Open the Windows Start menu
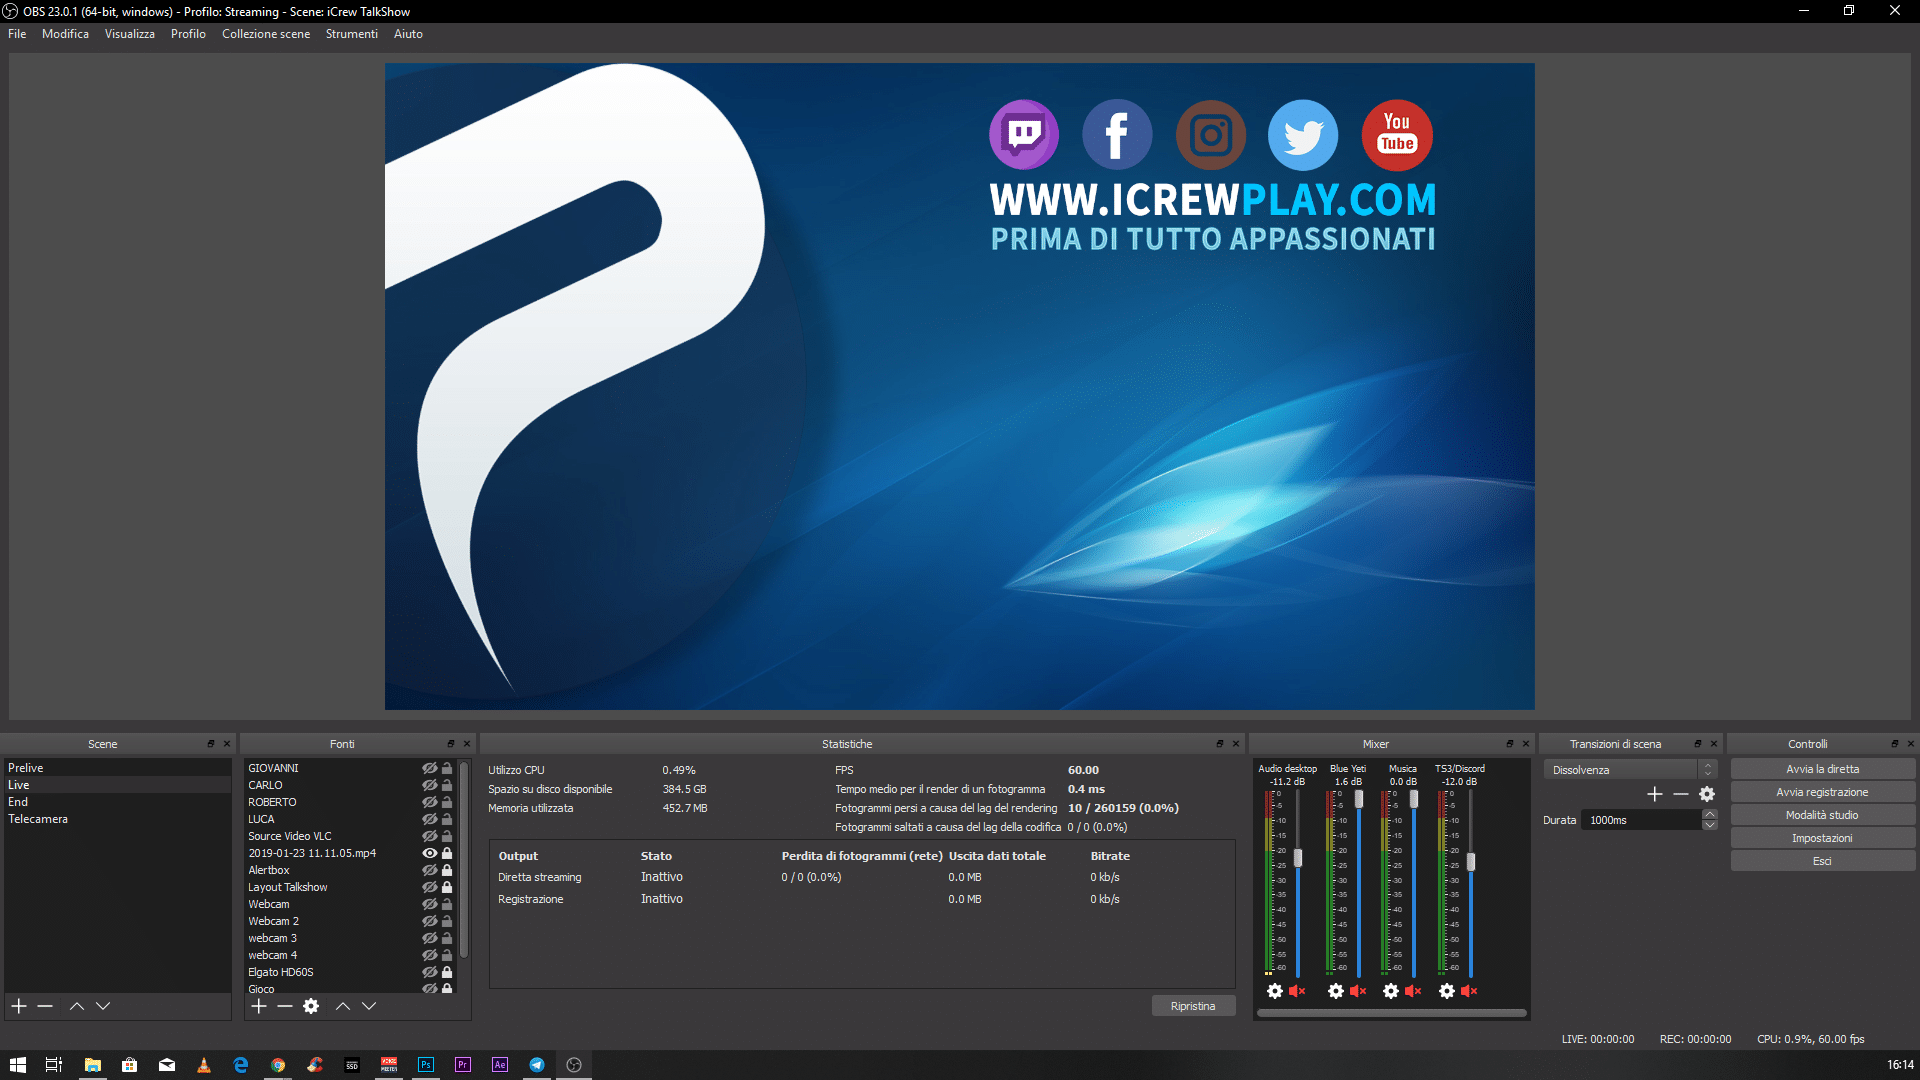Image resolution: width=1920 pixels, height=1080 pixels. [x=18, y=1065]
